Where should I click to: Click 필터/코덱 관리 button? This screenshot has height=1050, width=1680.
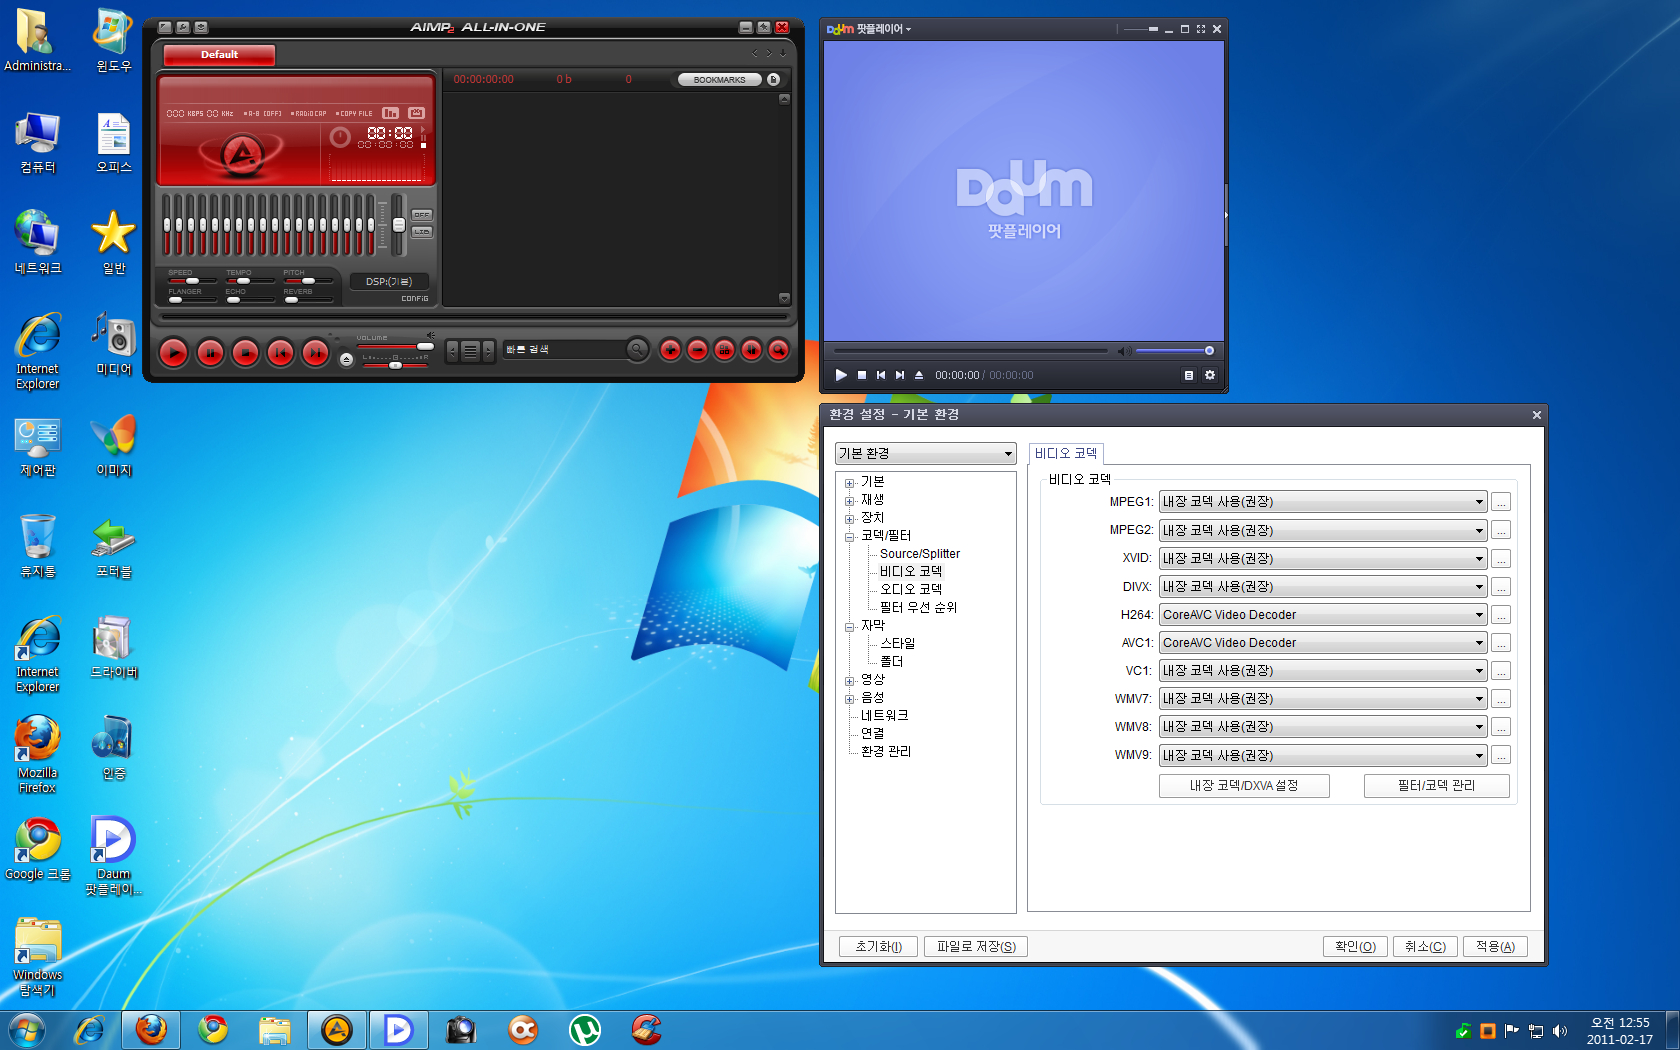pos(1436,786)
